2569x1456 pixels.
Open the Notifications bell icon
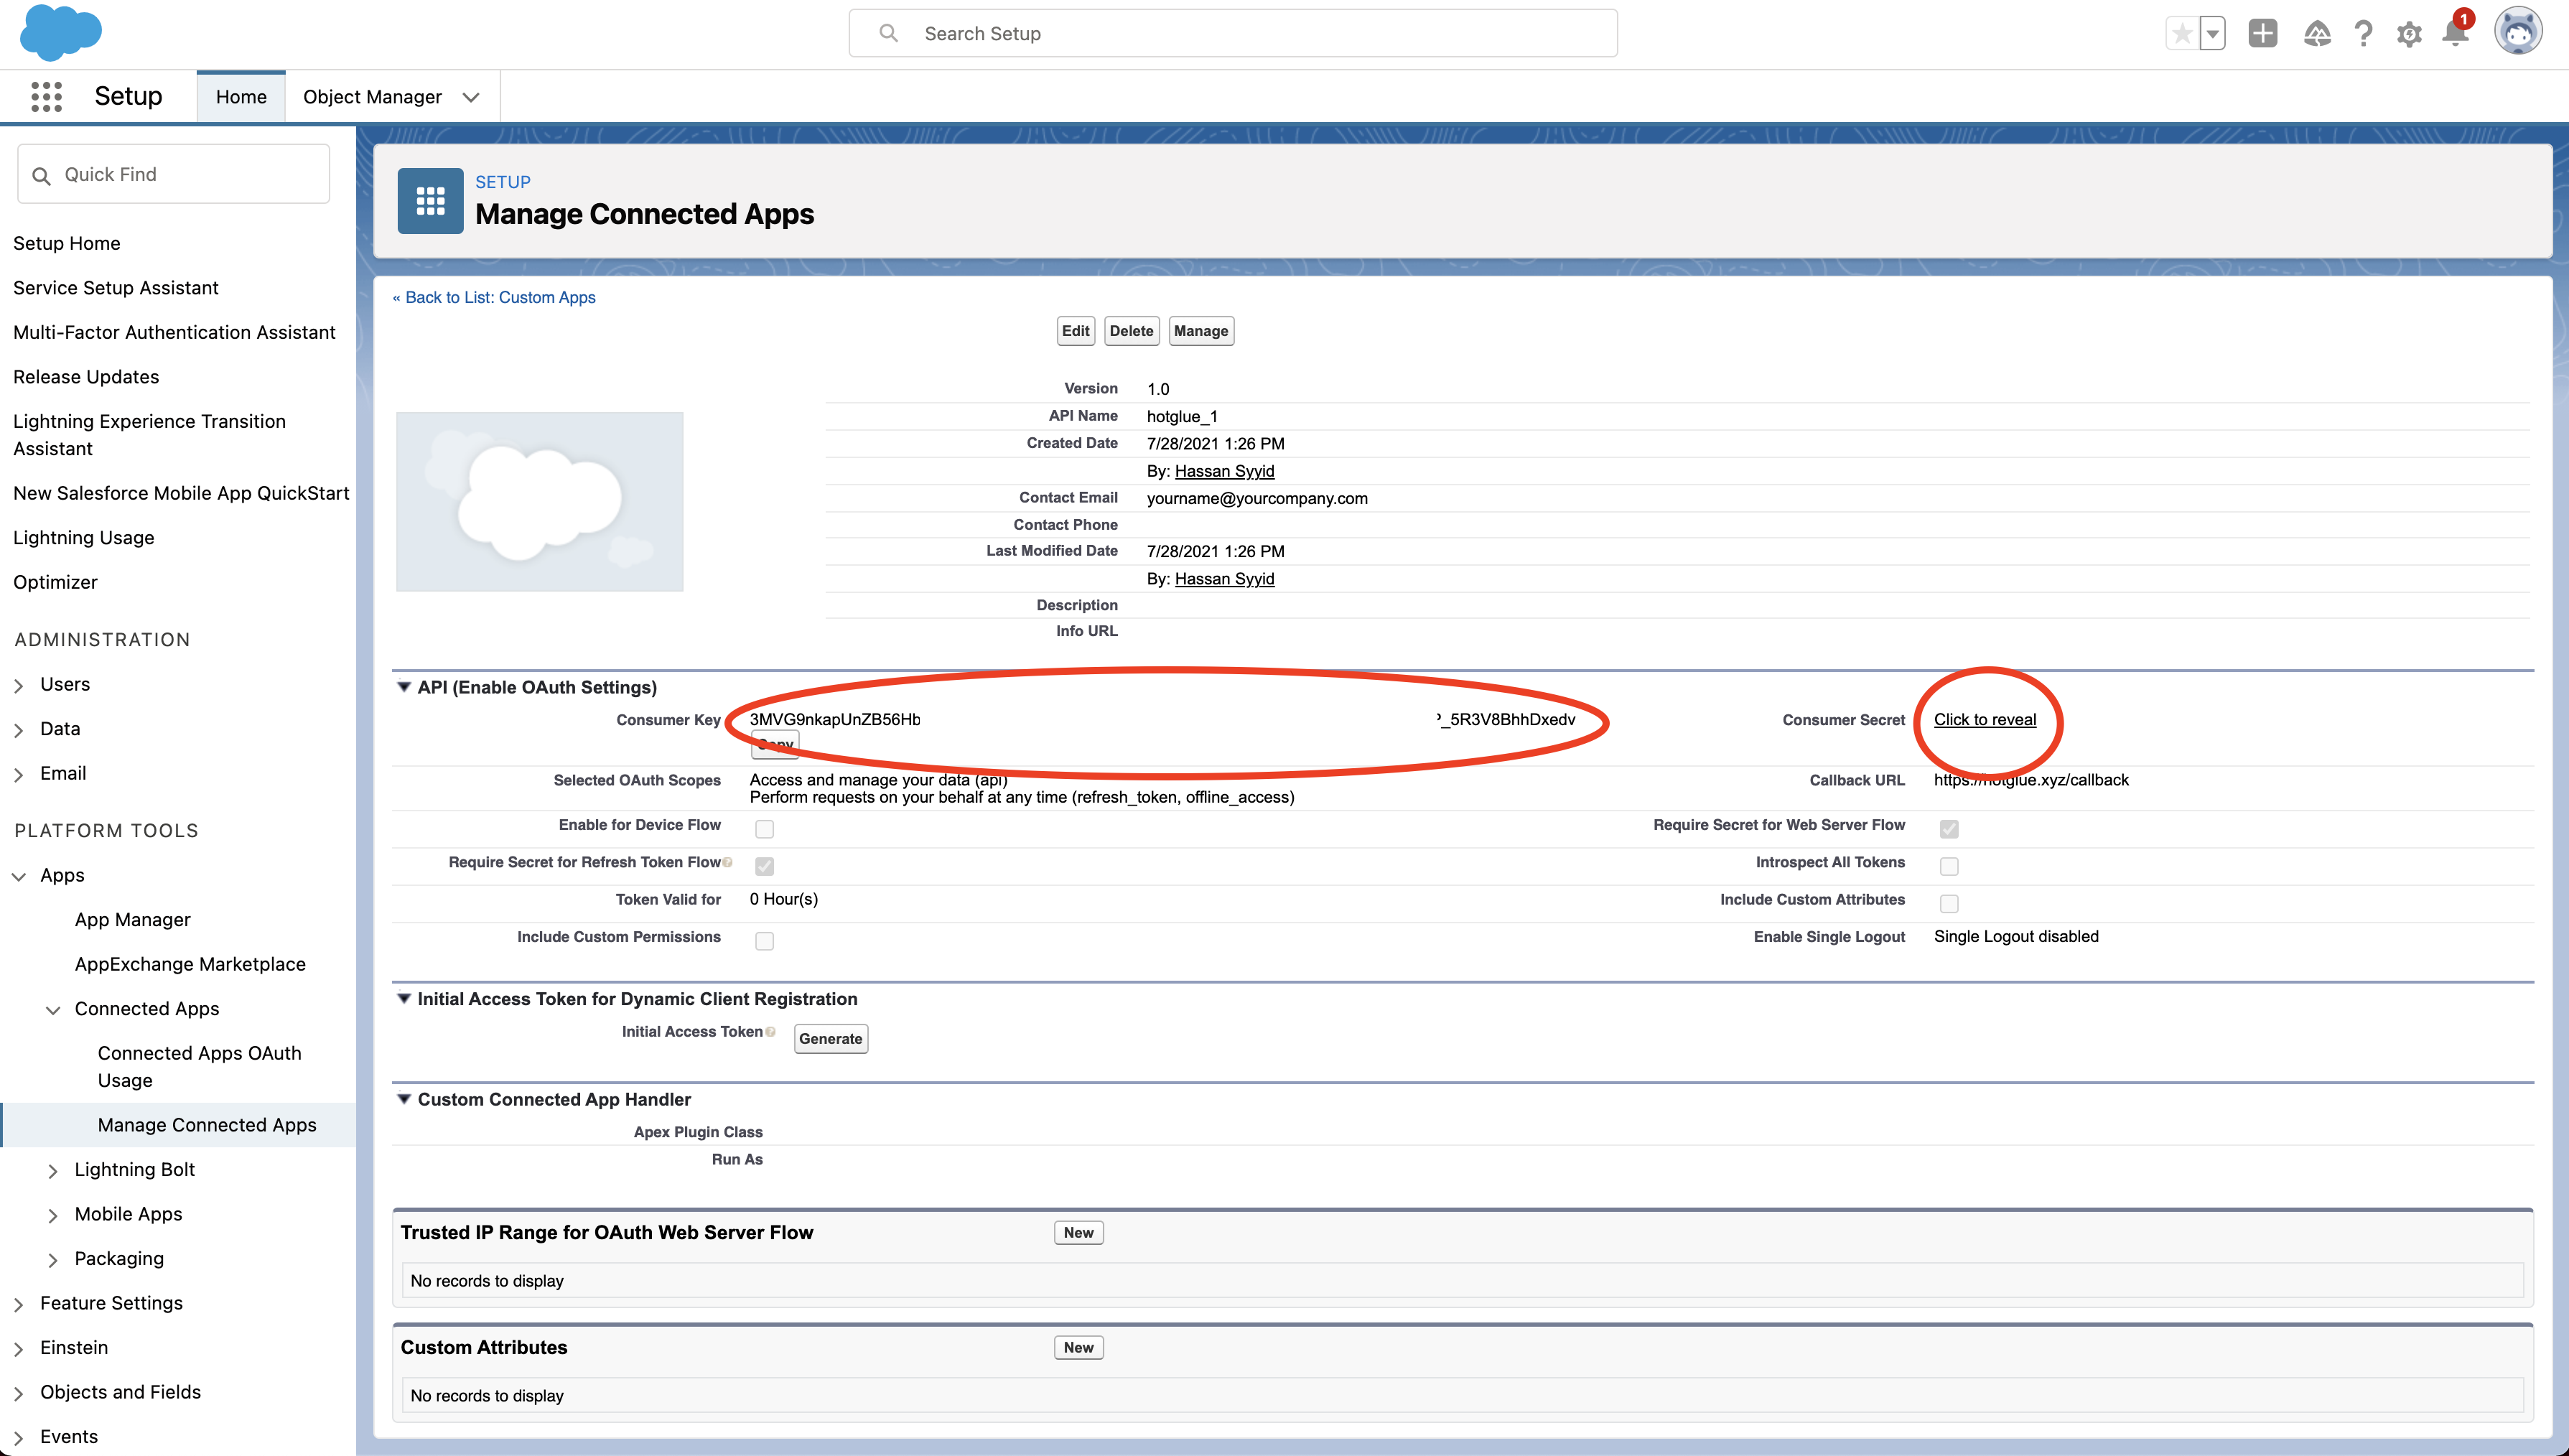click(x=2455, y=33)
